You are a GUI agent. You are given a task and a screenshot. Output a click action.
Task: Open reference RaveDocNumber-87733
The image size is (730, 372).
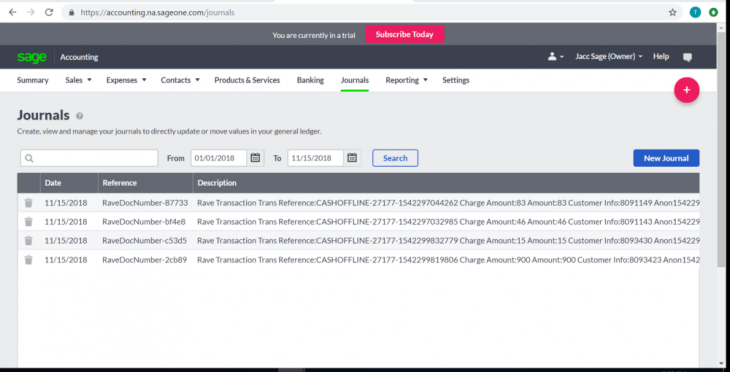(x=145, y=203)
